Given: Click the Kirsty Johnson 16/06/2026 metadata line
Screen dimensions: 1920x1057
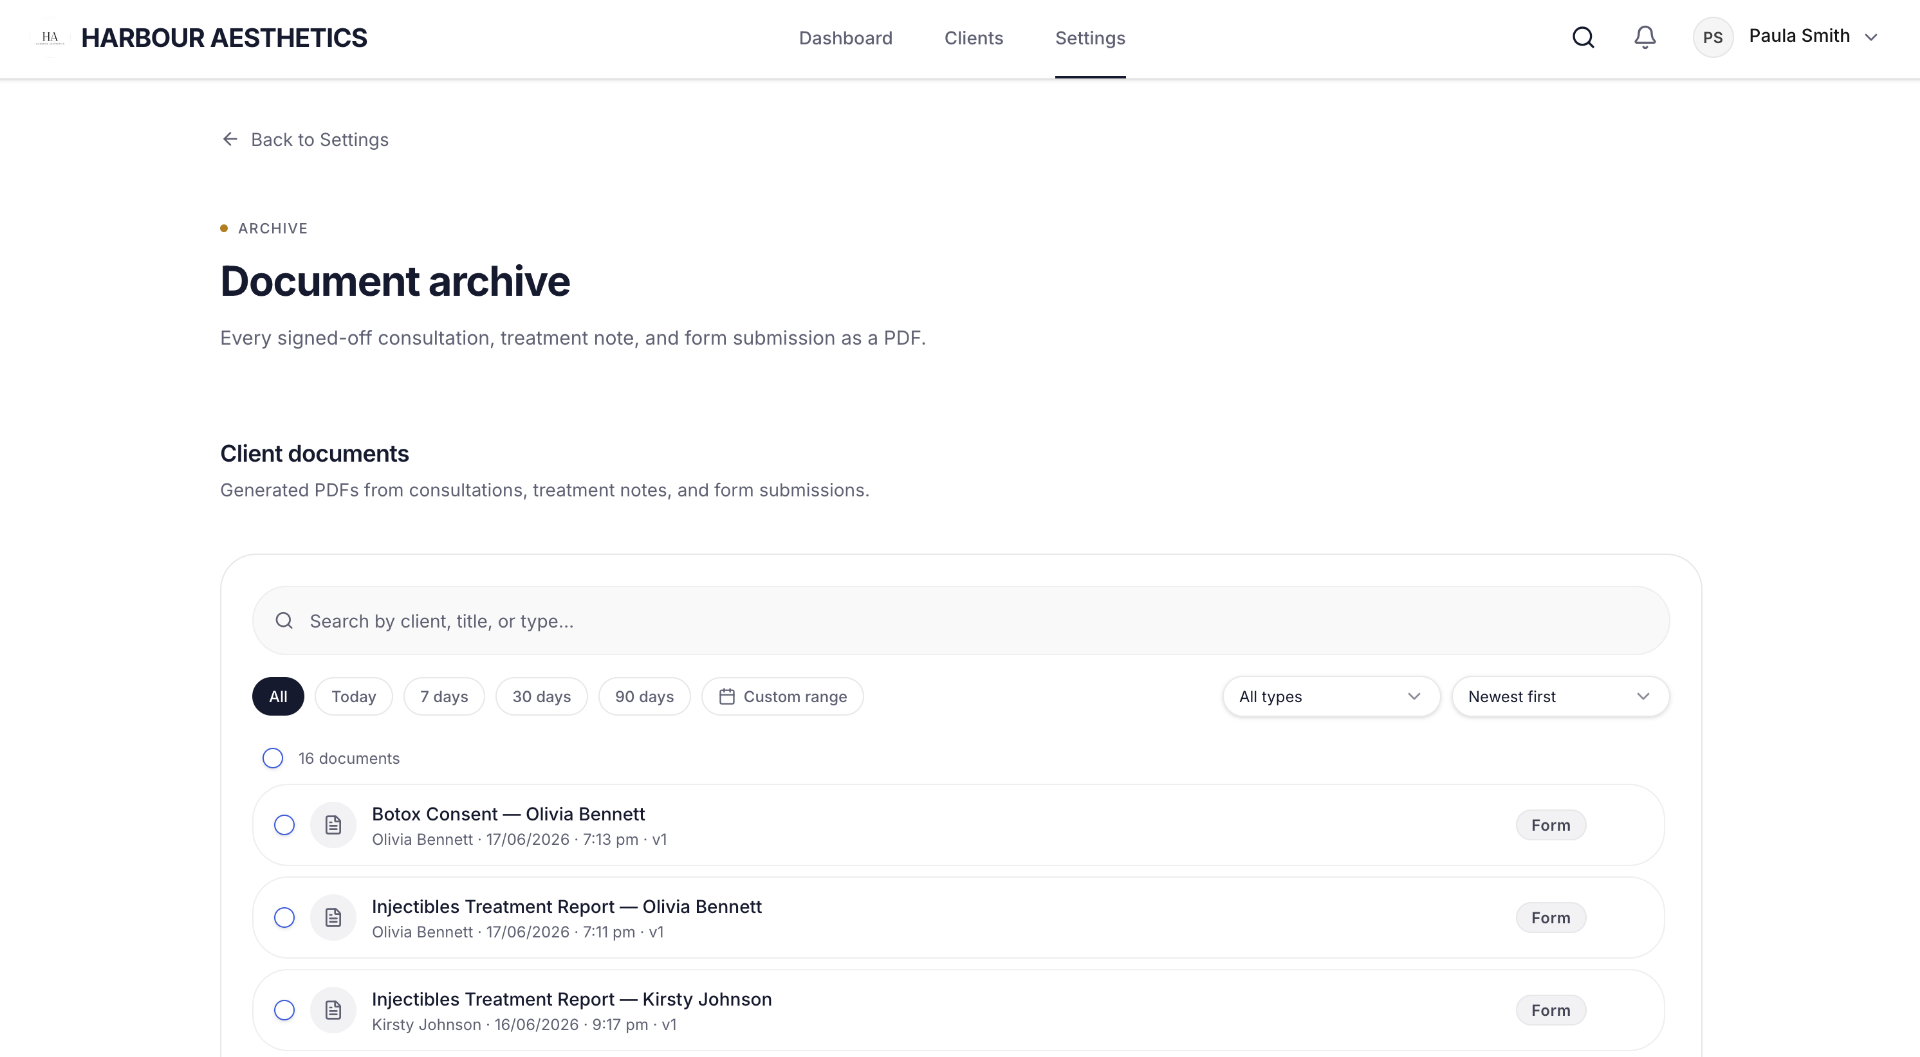Looking at the screenshot, I should 524,1025.
